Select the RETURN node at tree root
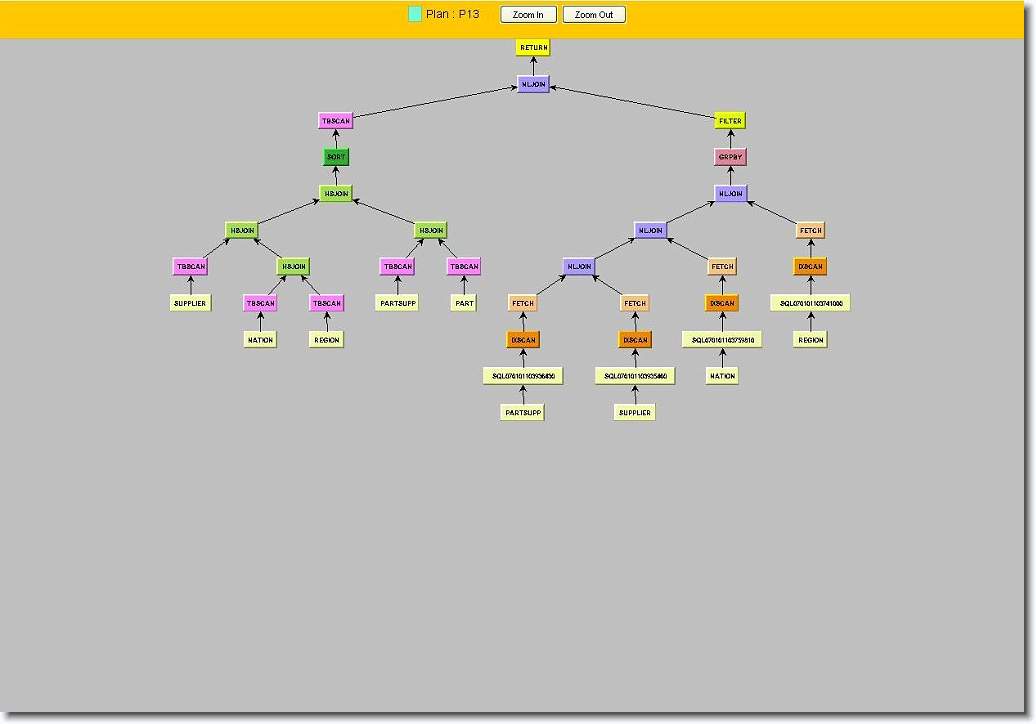 [x=533, y=47]
